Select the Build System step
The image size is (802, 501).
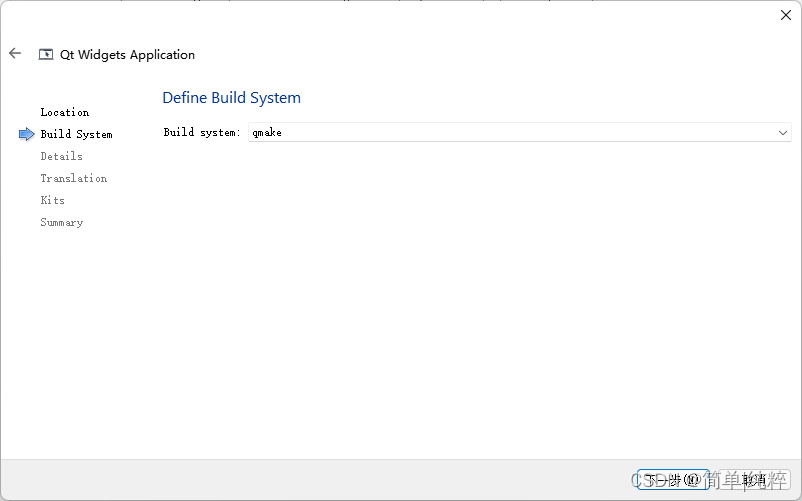point(77,134)
